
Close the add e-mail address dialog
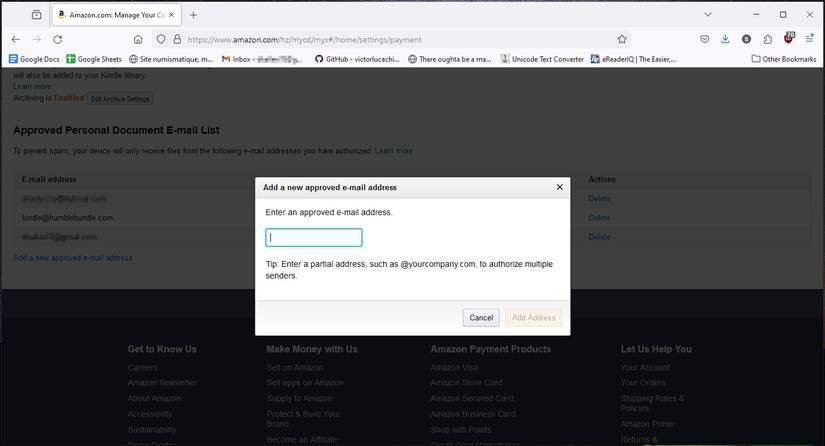coord(560,187)
